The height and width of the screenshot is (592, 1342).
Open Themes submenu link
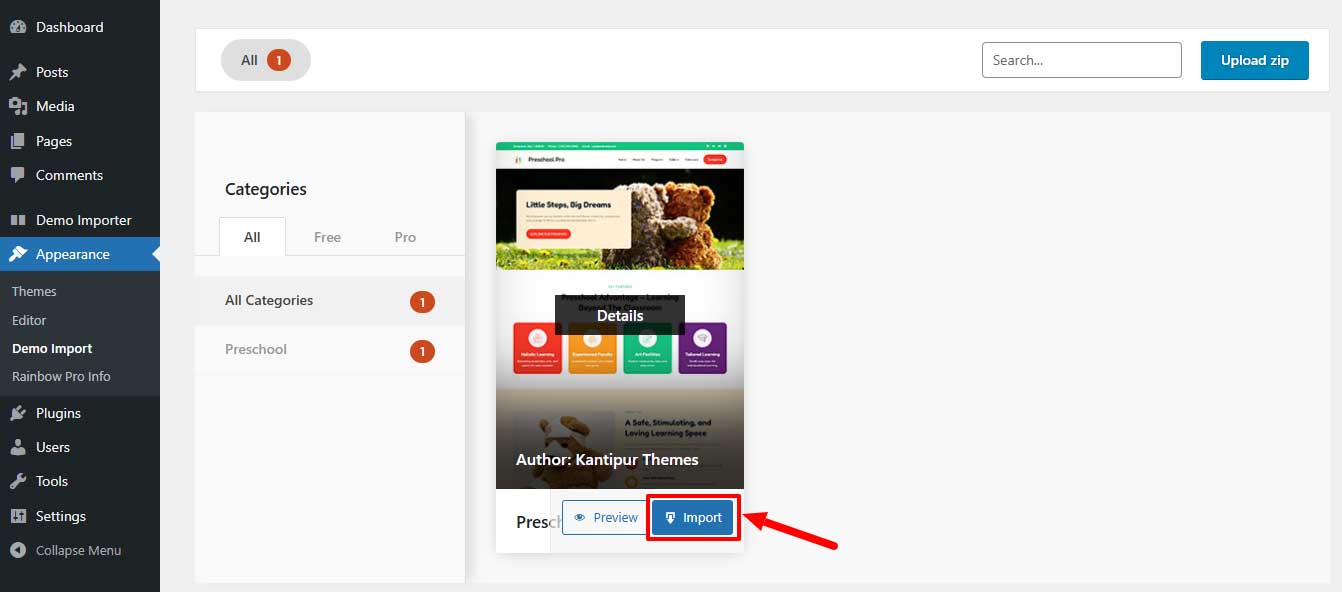click(x=34, y=291)
